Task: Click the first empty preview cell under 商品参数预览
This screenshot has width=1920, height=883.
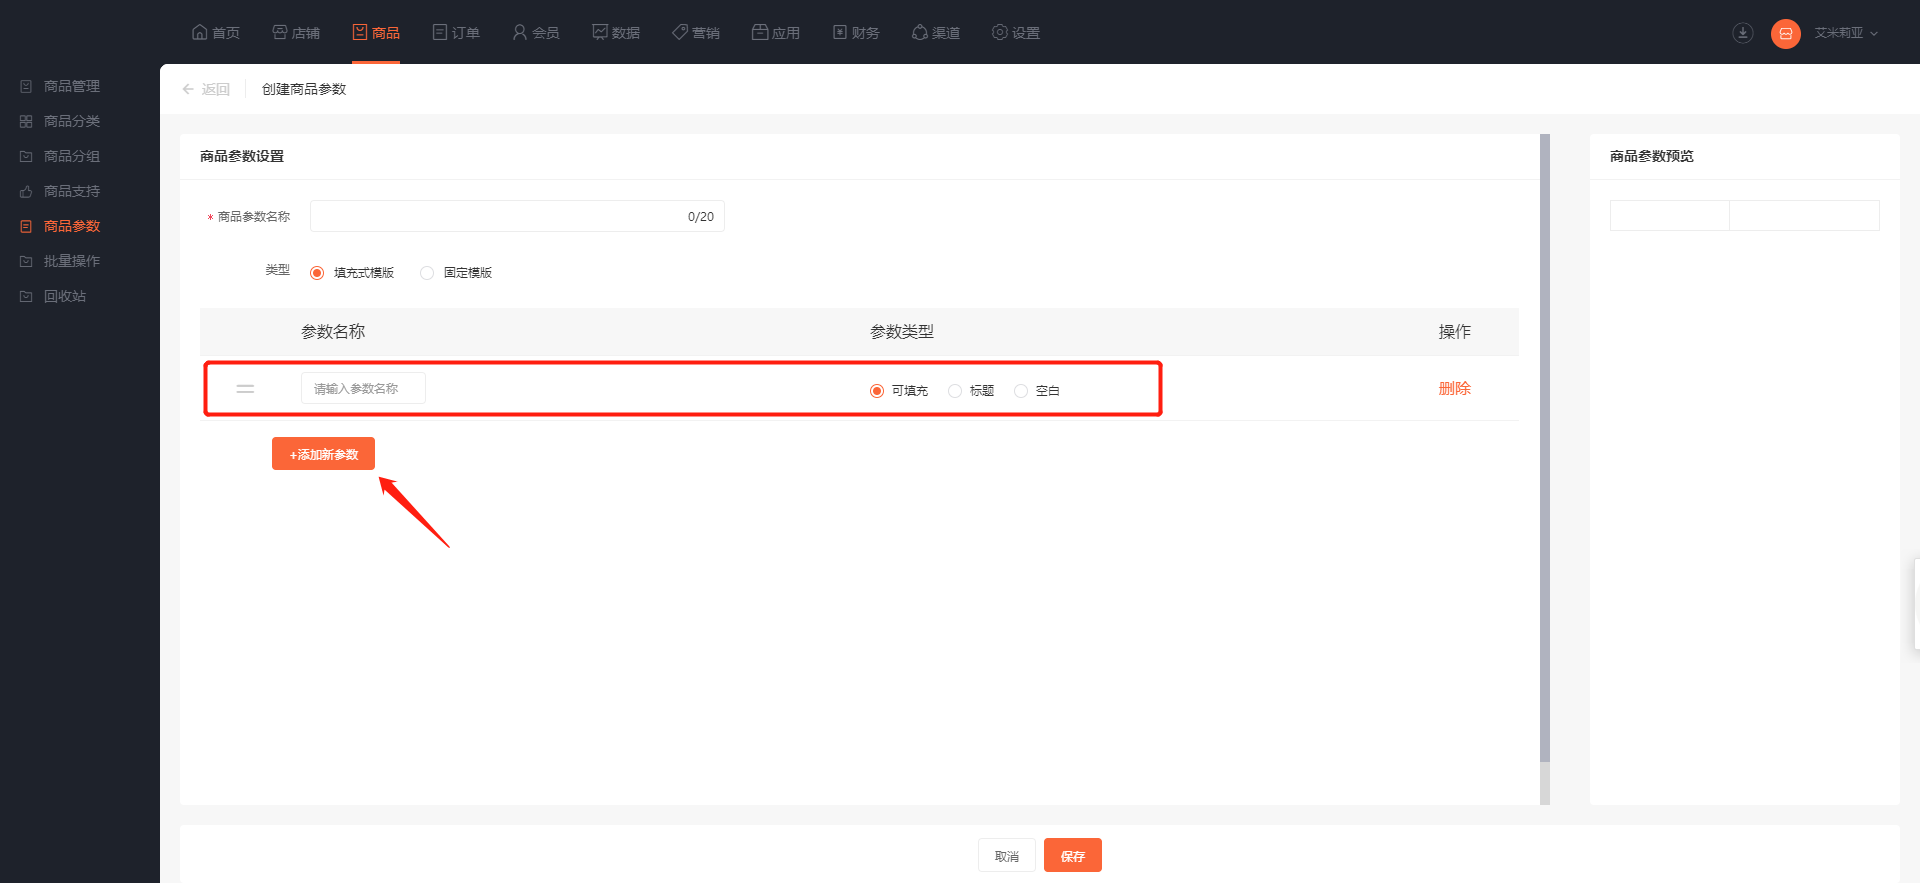Action: click(x=1669, y=215)
